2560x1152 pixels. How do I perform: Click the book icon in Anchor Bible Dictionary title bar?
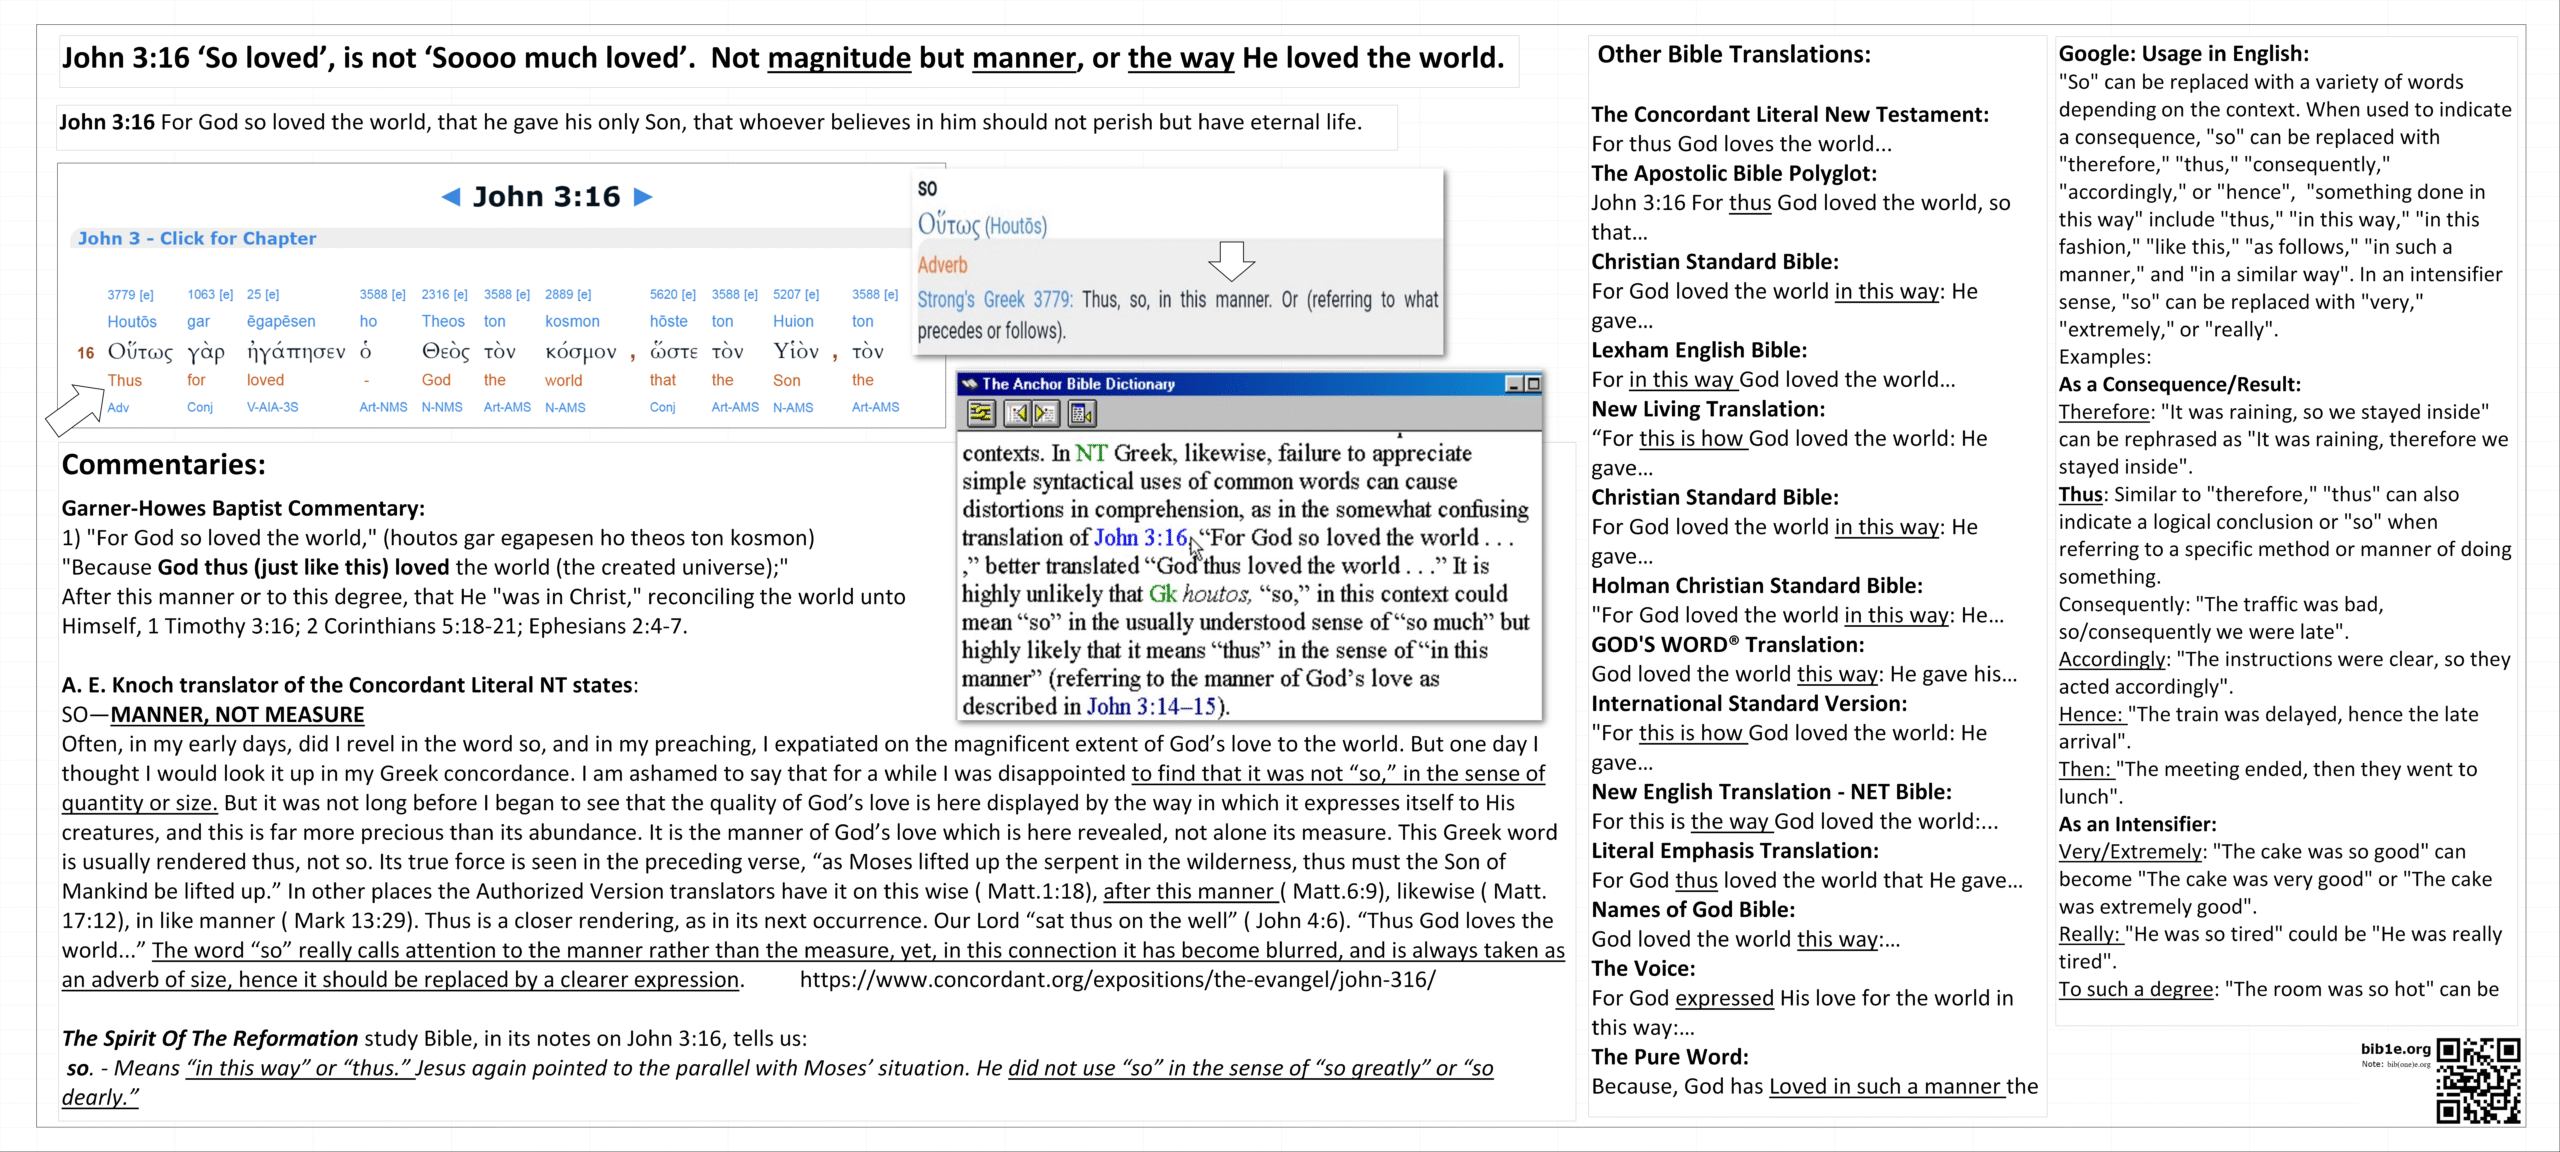pos(968,384)
